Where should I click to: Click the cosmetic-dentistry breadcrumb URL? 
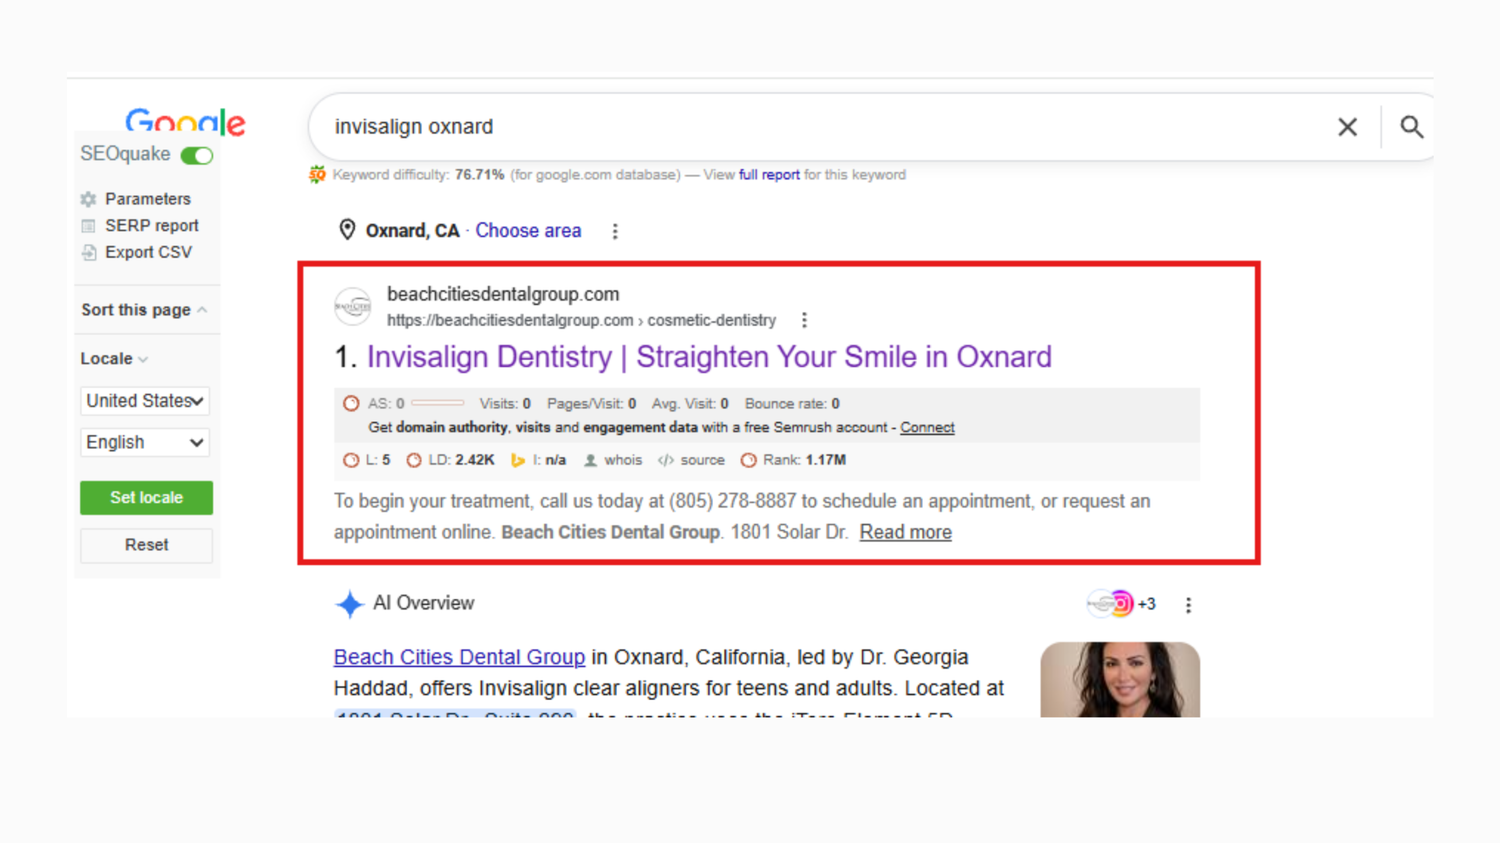coord(711,321)
